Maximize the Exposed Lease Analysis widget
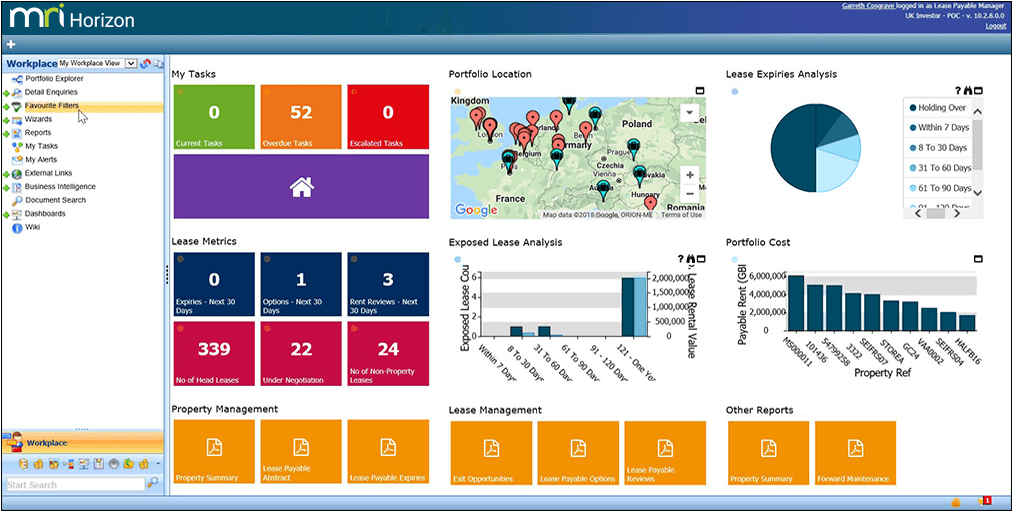Image resolution: width=1012 pixels, height=511 pixels. click(x=701, y=259)
